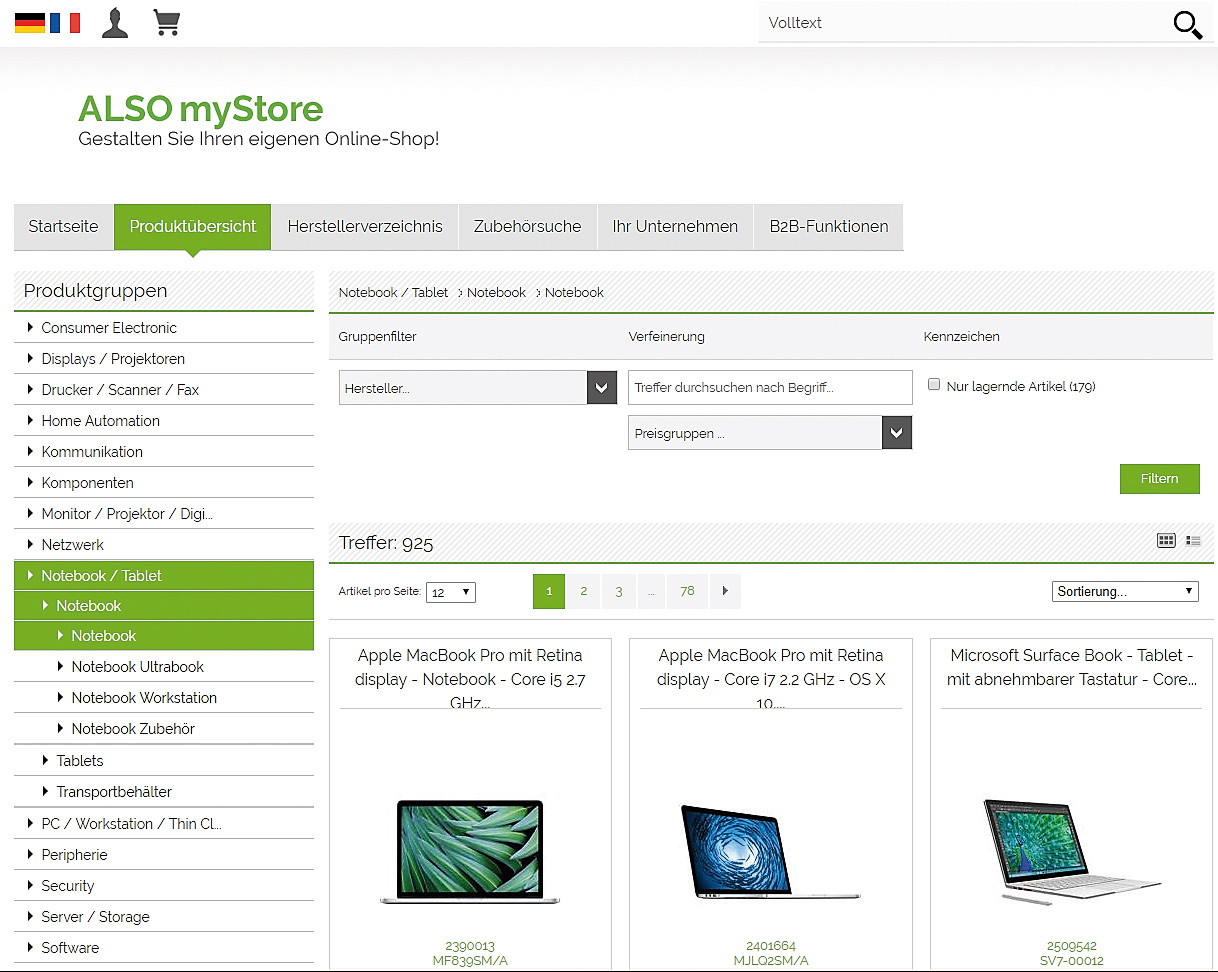Image resolution: width=1218 pixels, height=972 pixels.
Task: Open Transportbehälter category
Action: click(164, 792)
